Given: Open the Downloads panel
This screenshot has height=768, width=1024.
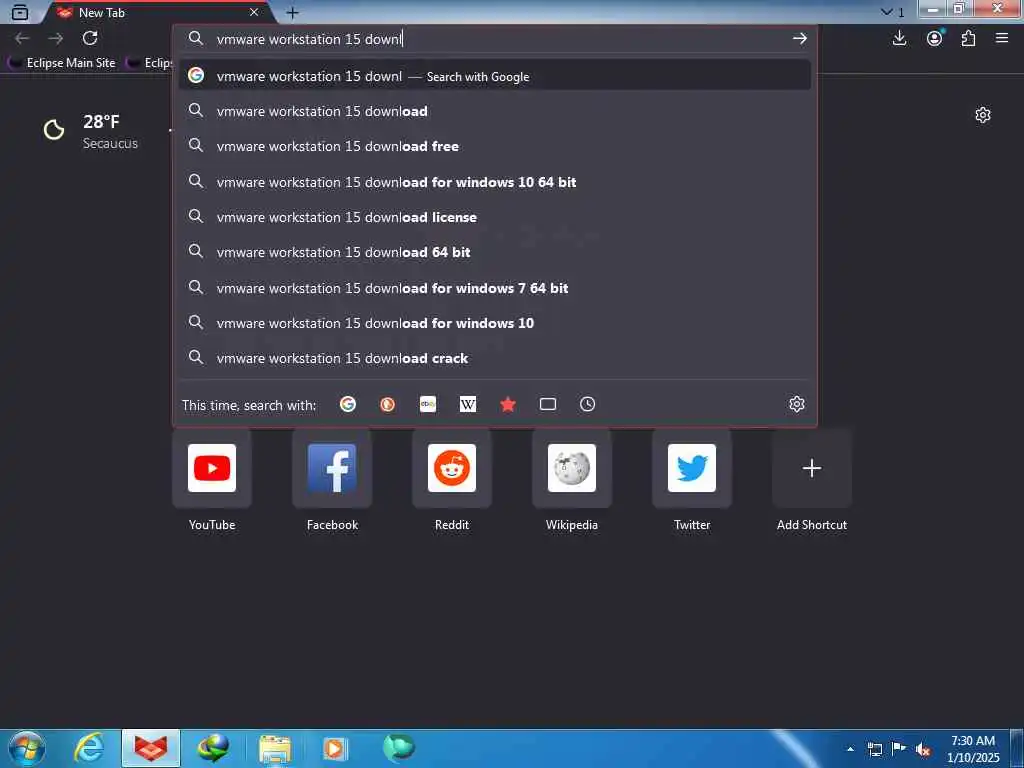Looking at the screenshot, I should 899,39.
